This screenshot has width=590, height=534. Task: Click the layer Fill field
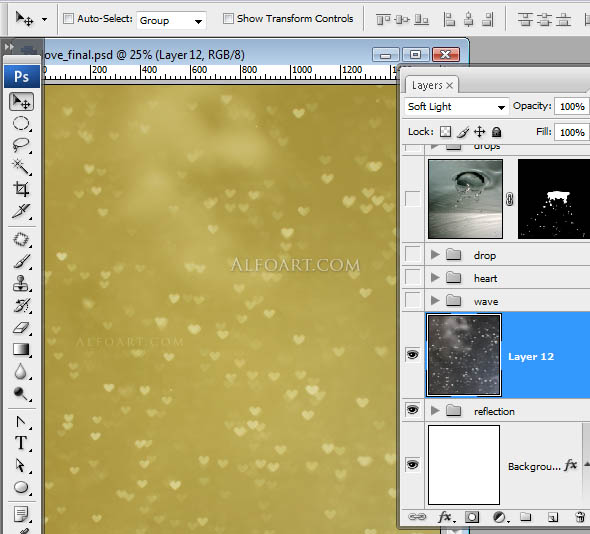pyautogui.click(x=572, y=132)
